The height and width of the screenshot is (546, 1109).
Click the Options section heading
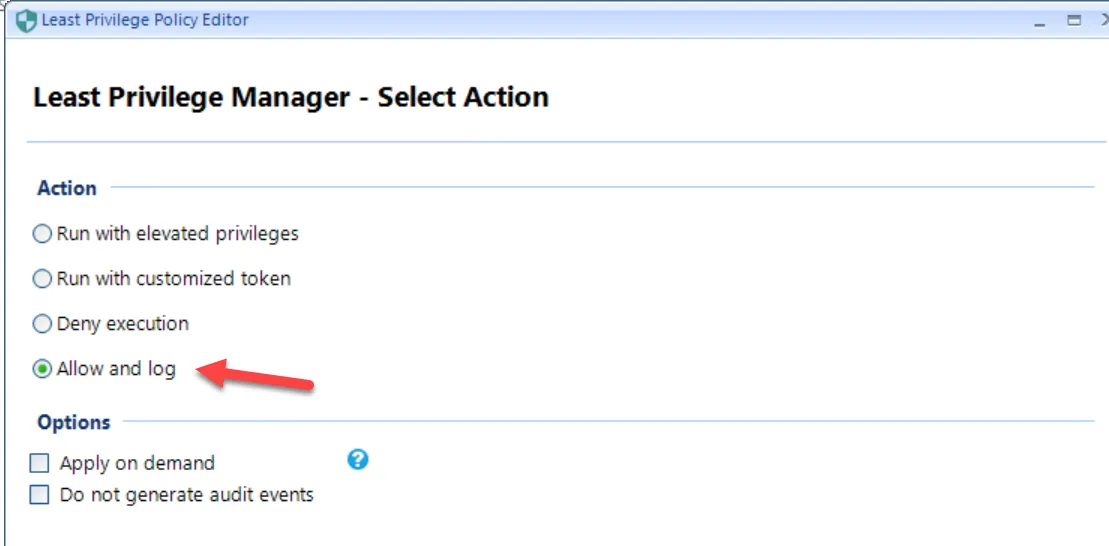point(74,422)
